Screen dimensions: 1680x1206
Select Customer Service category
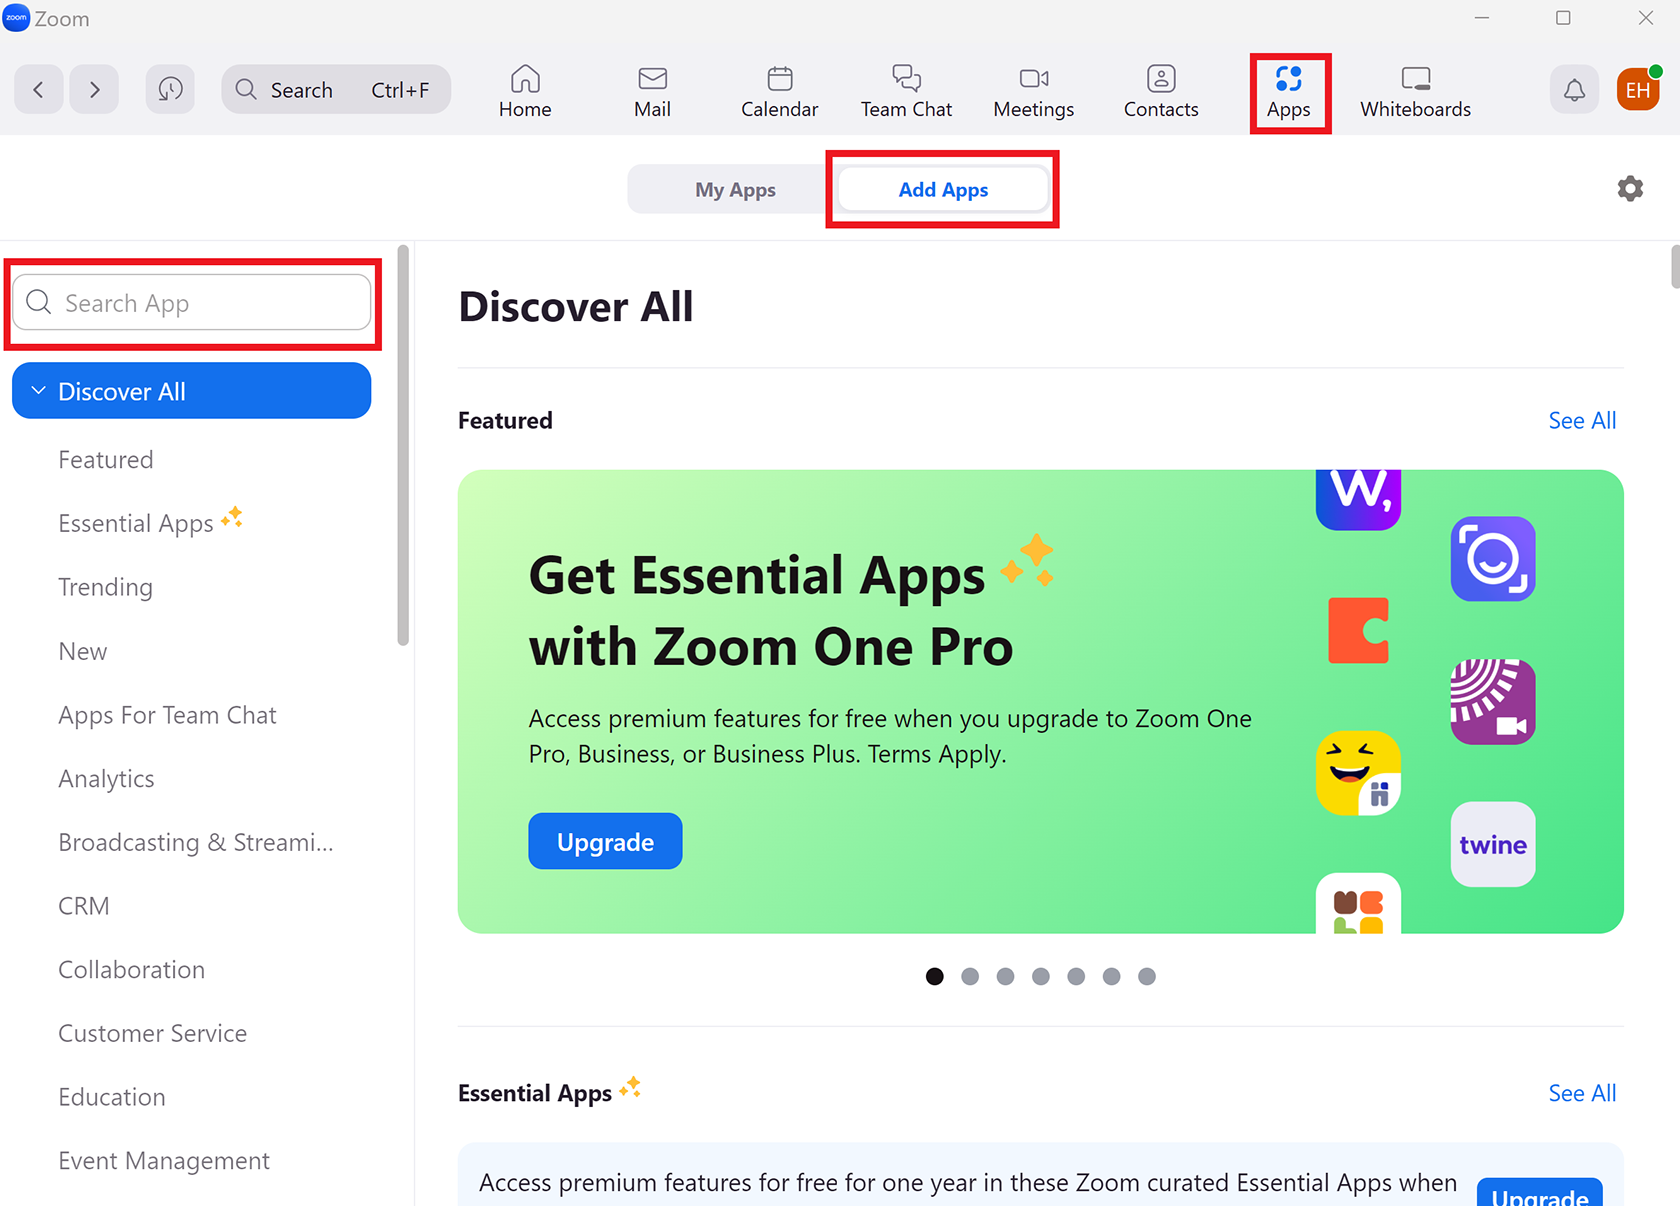(152, 1033)
